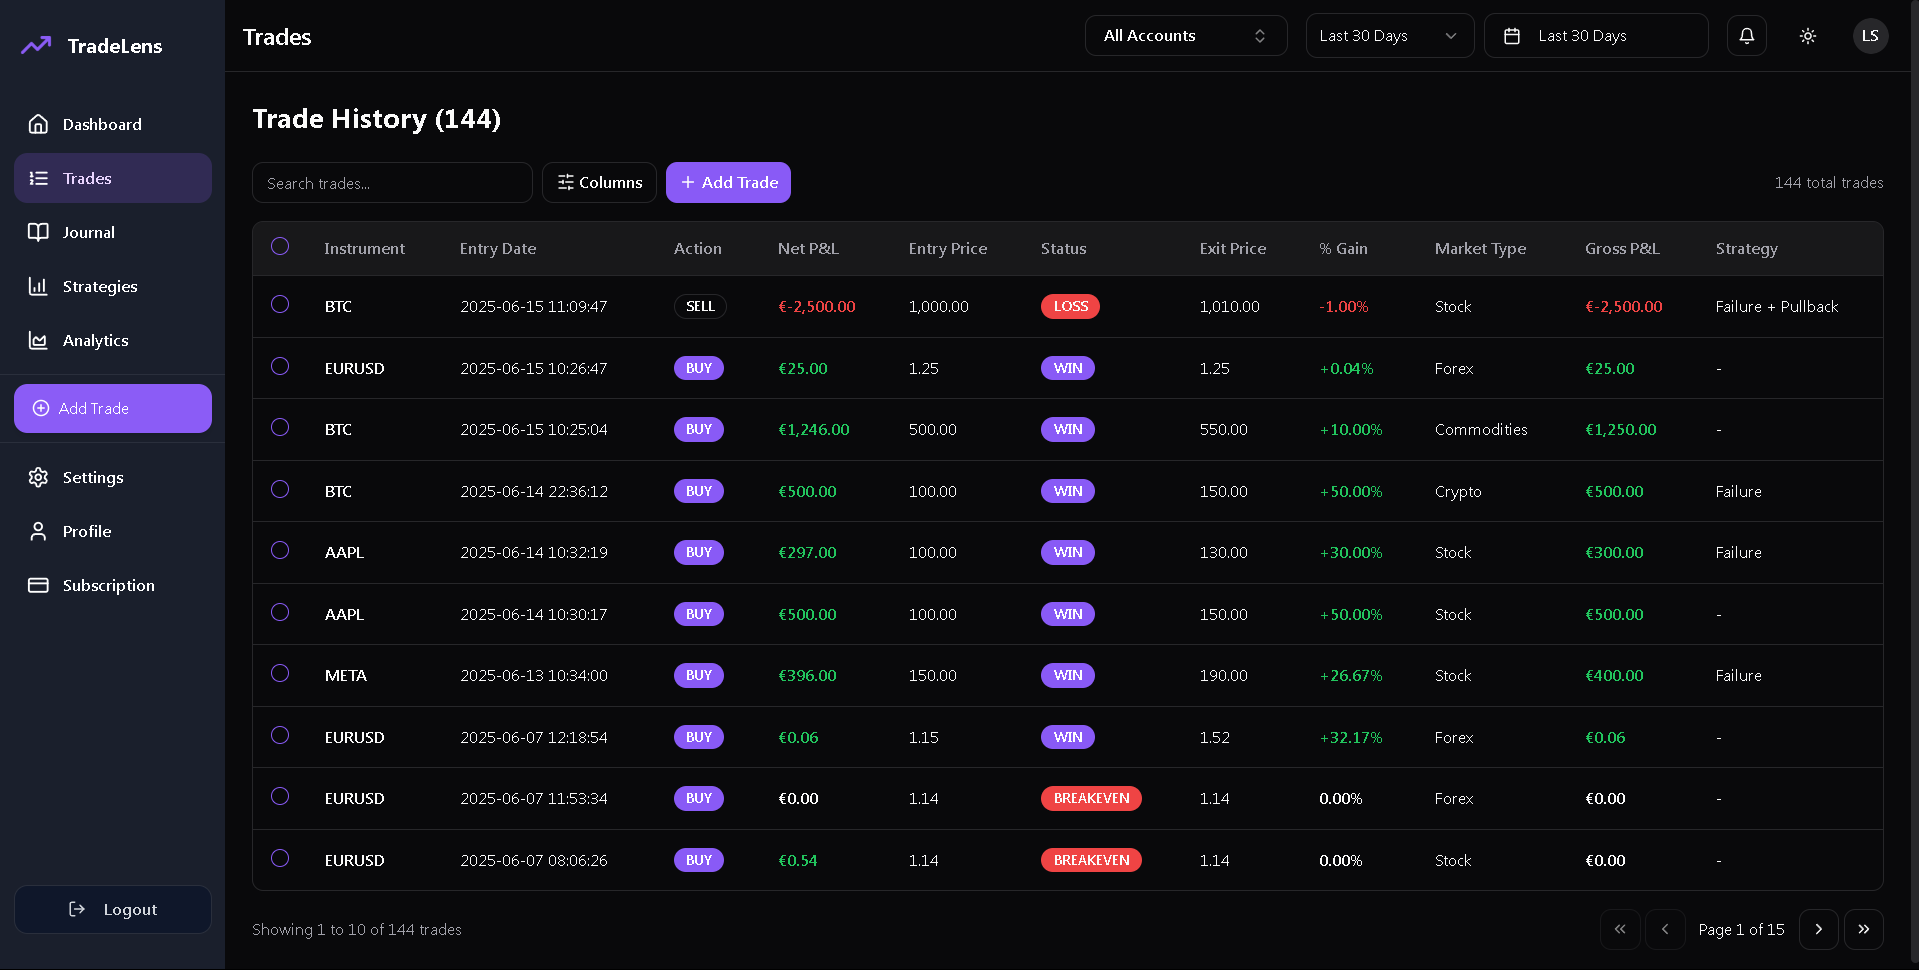Click the Trades menu label in the sidebar
Screen dimensions: 1919x970
click(87, 178)
